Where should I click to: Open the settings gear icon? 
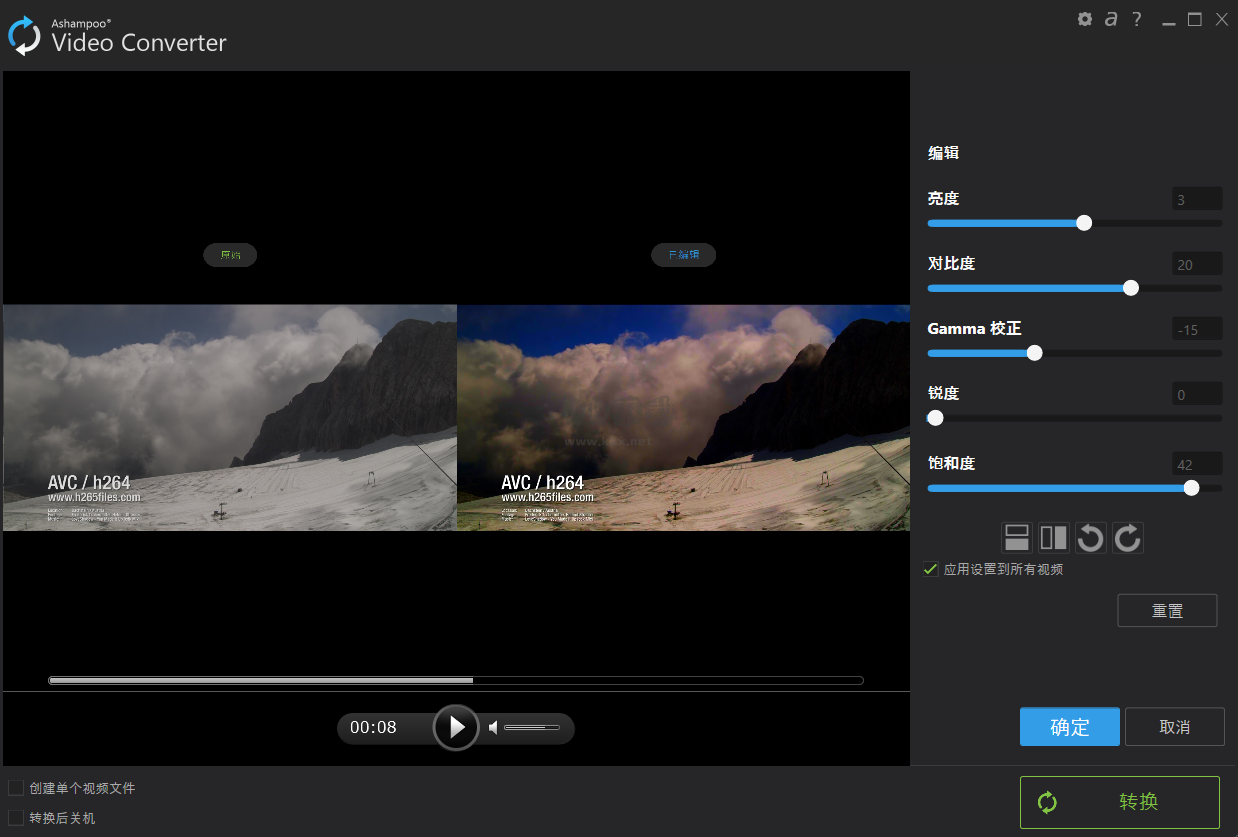point(1085,19)
